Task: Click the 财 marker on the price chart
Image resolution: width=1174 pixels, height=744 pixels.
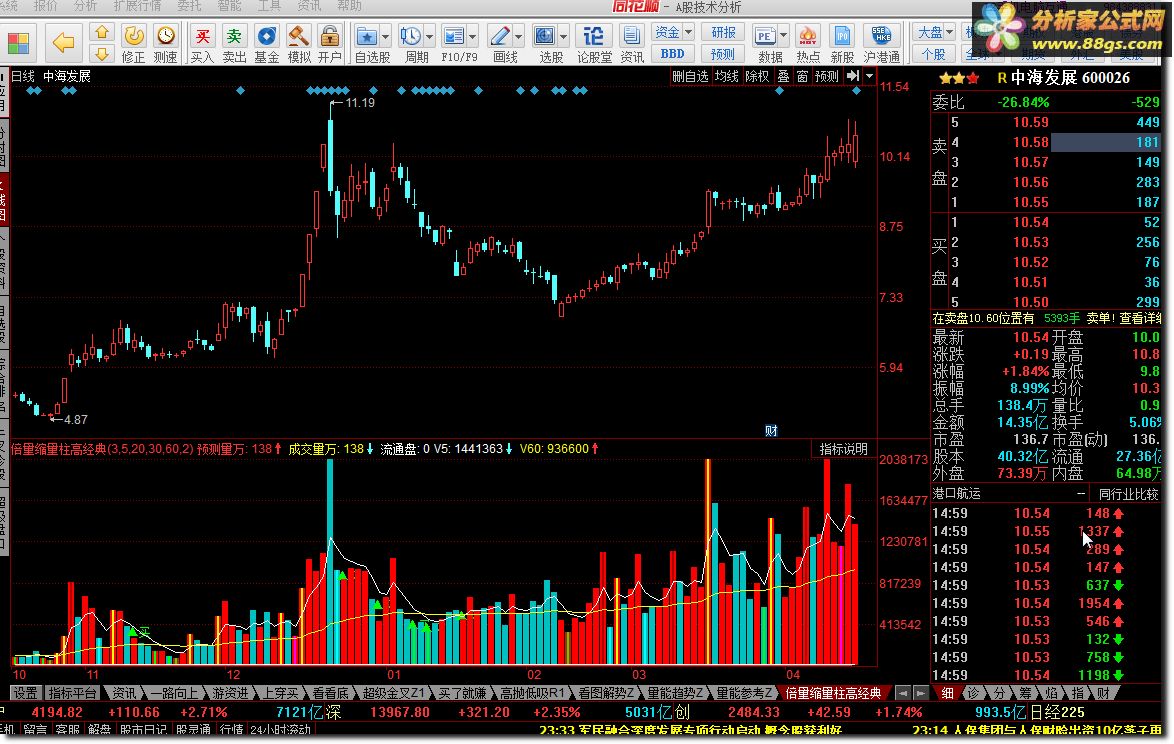Action: pyautogui.click(x=771, y=430)
